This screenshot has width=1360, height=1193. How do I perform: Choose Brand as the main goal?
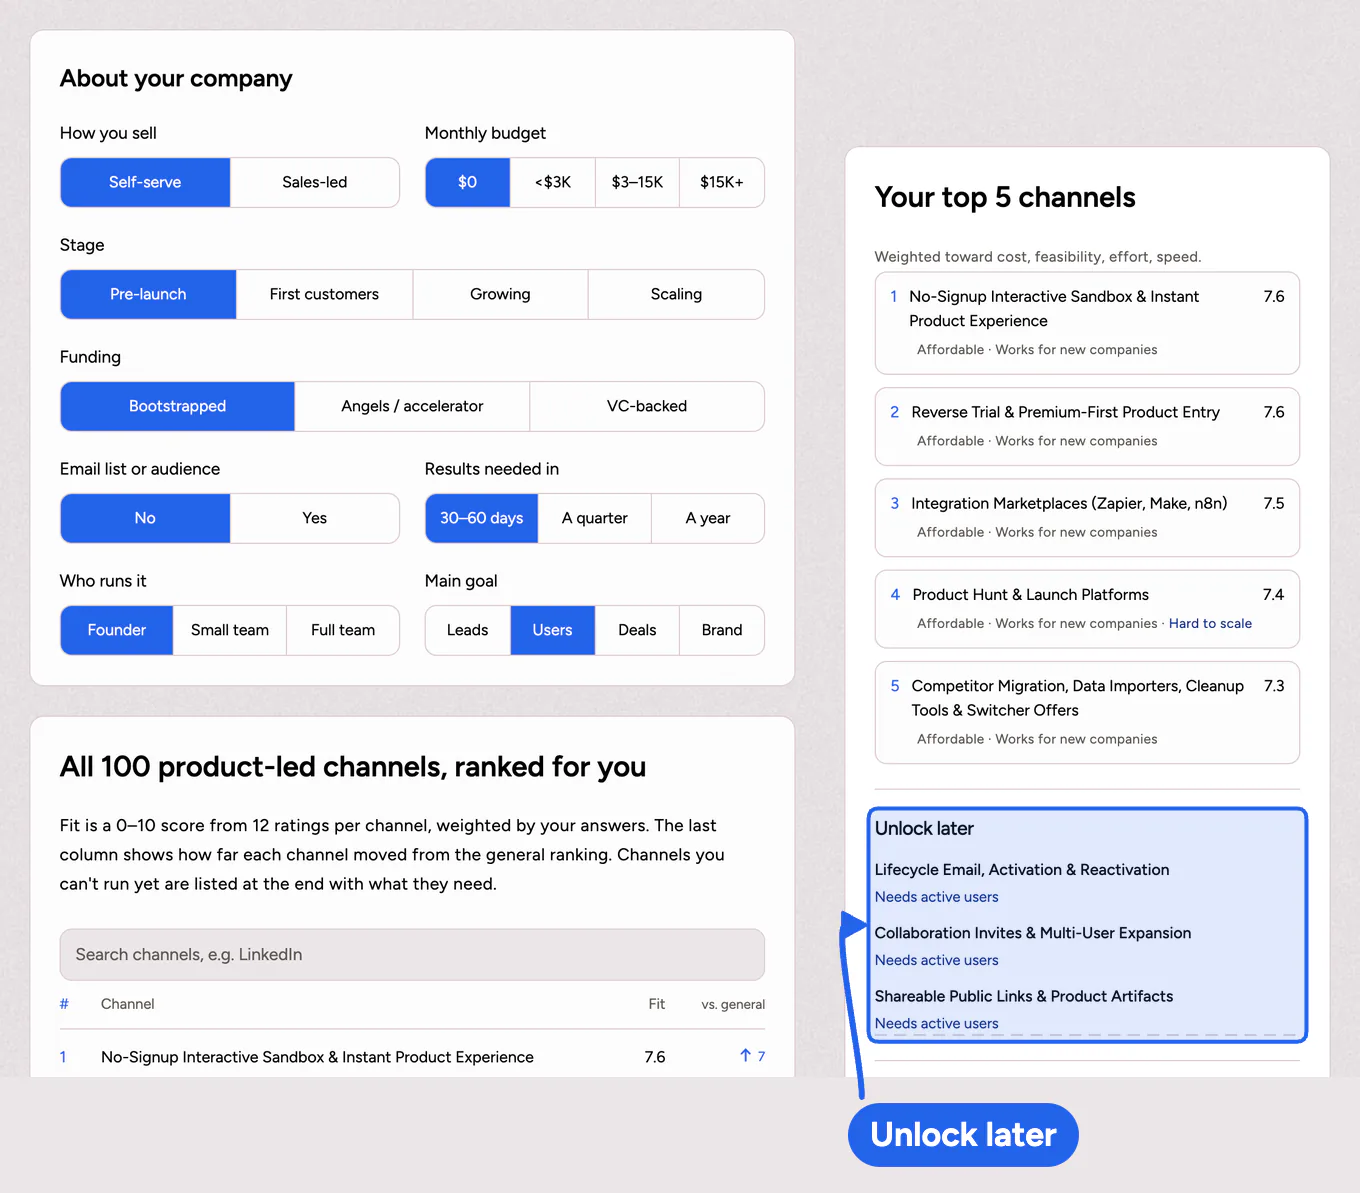722,630
